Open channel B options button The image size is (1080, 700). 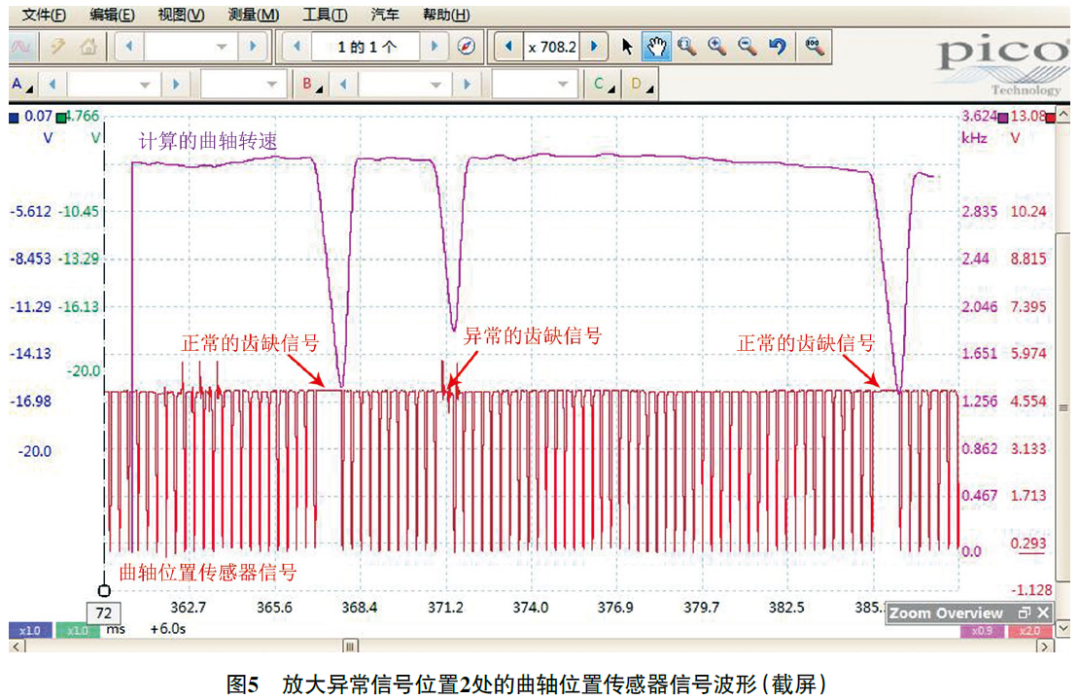[312, 85]
